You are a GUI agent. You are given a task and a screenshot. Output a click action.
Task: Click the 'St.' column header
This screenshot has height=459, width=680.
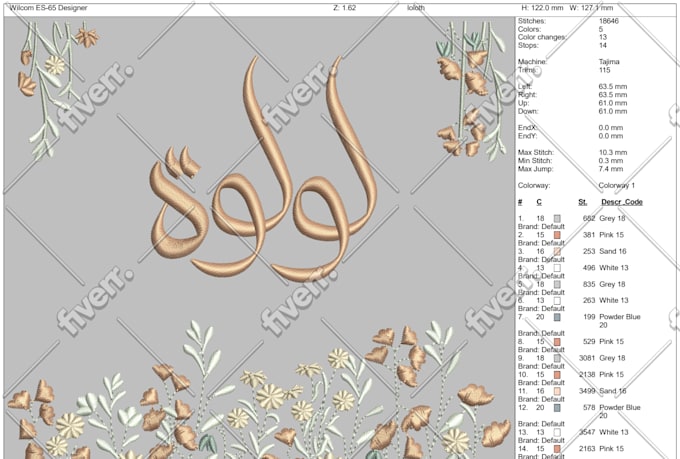click(x=583, y=202)
